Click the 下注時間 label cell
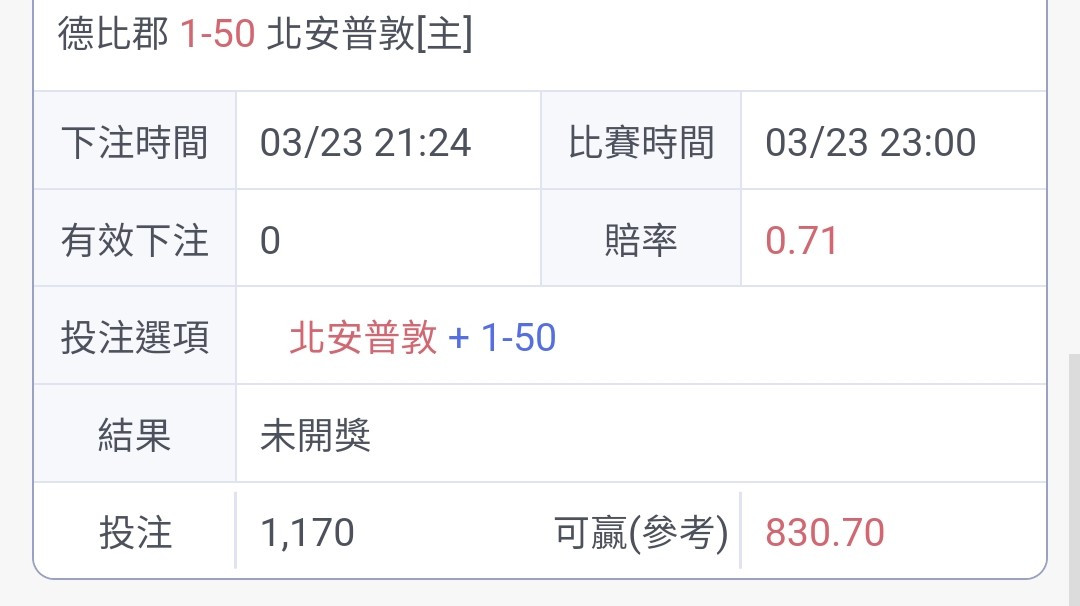Screen dimensions: 1080x606 point(135,141)
